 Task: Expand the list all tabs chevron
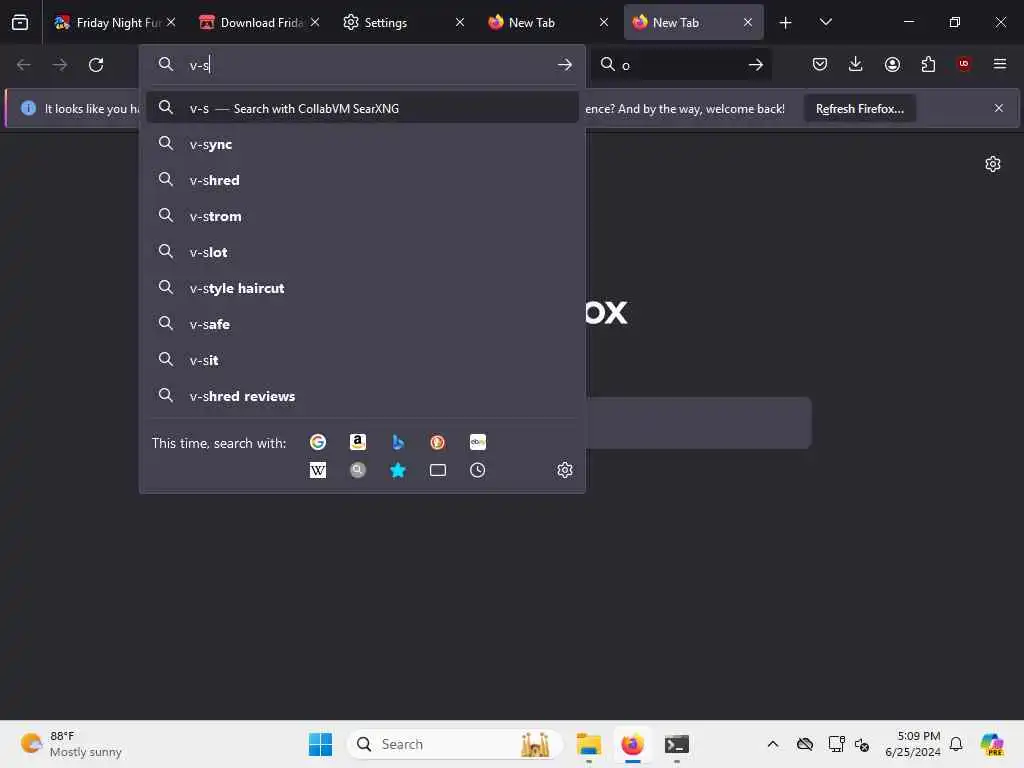pyautogui.click(x=825, y=23)
